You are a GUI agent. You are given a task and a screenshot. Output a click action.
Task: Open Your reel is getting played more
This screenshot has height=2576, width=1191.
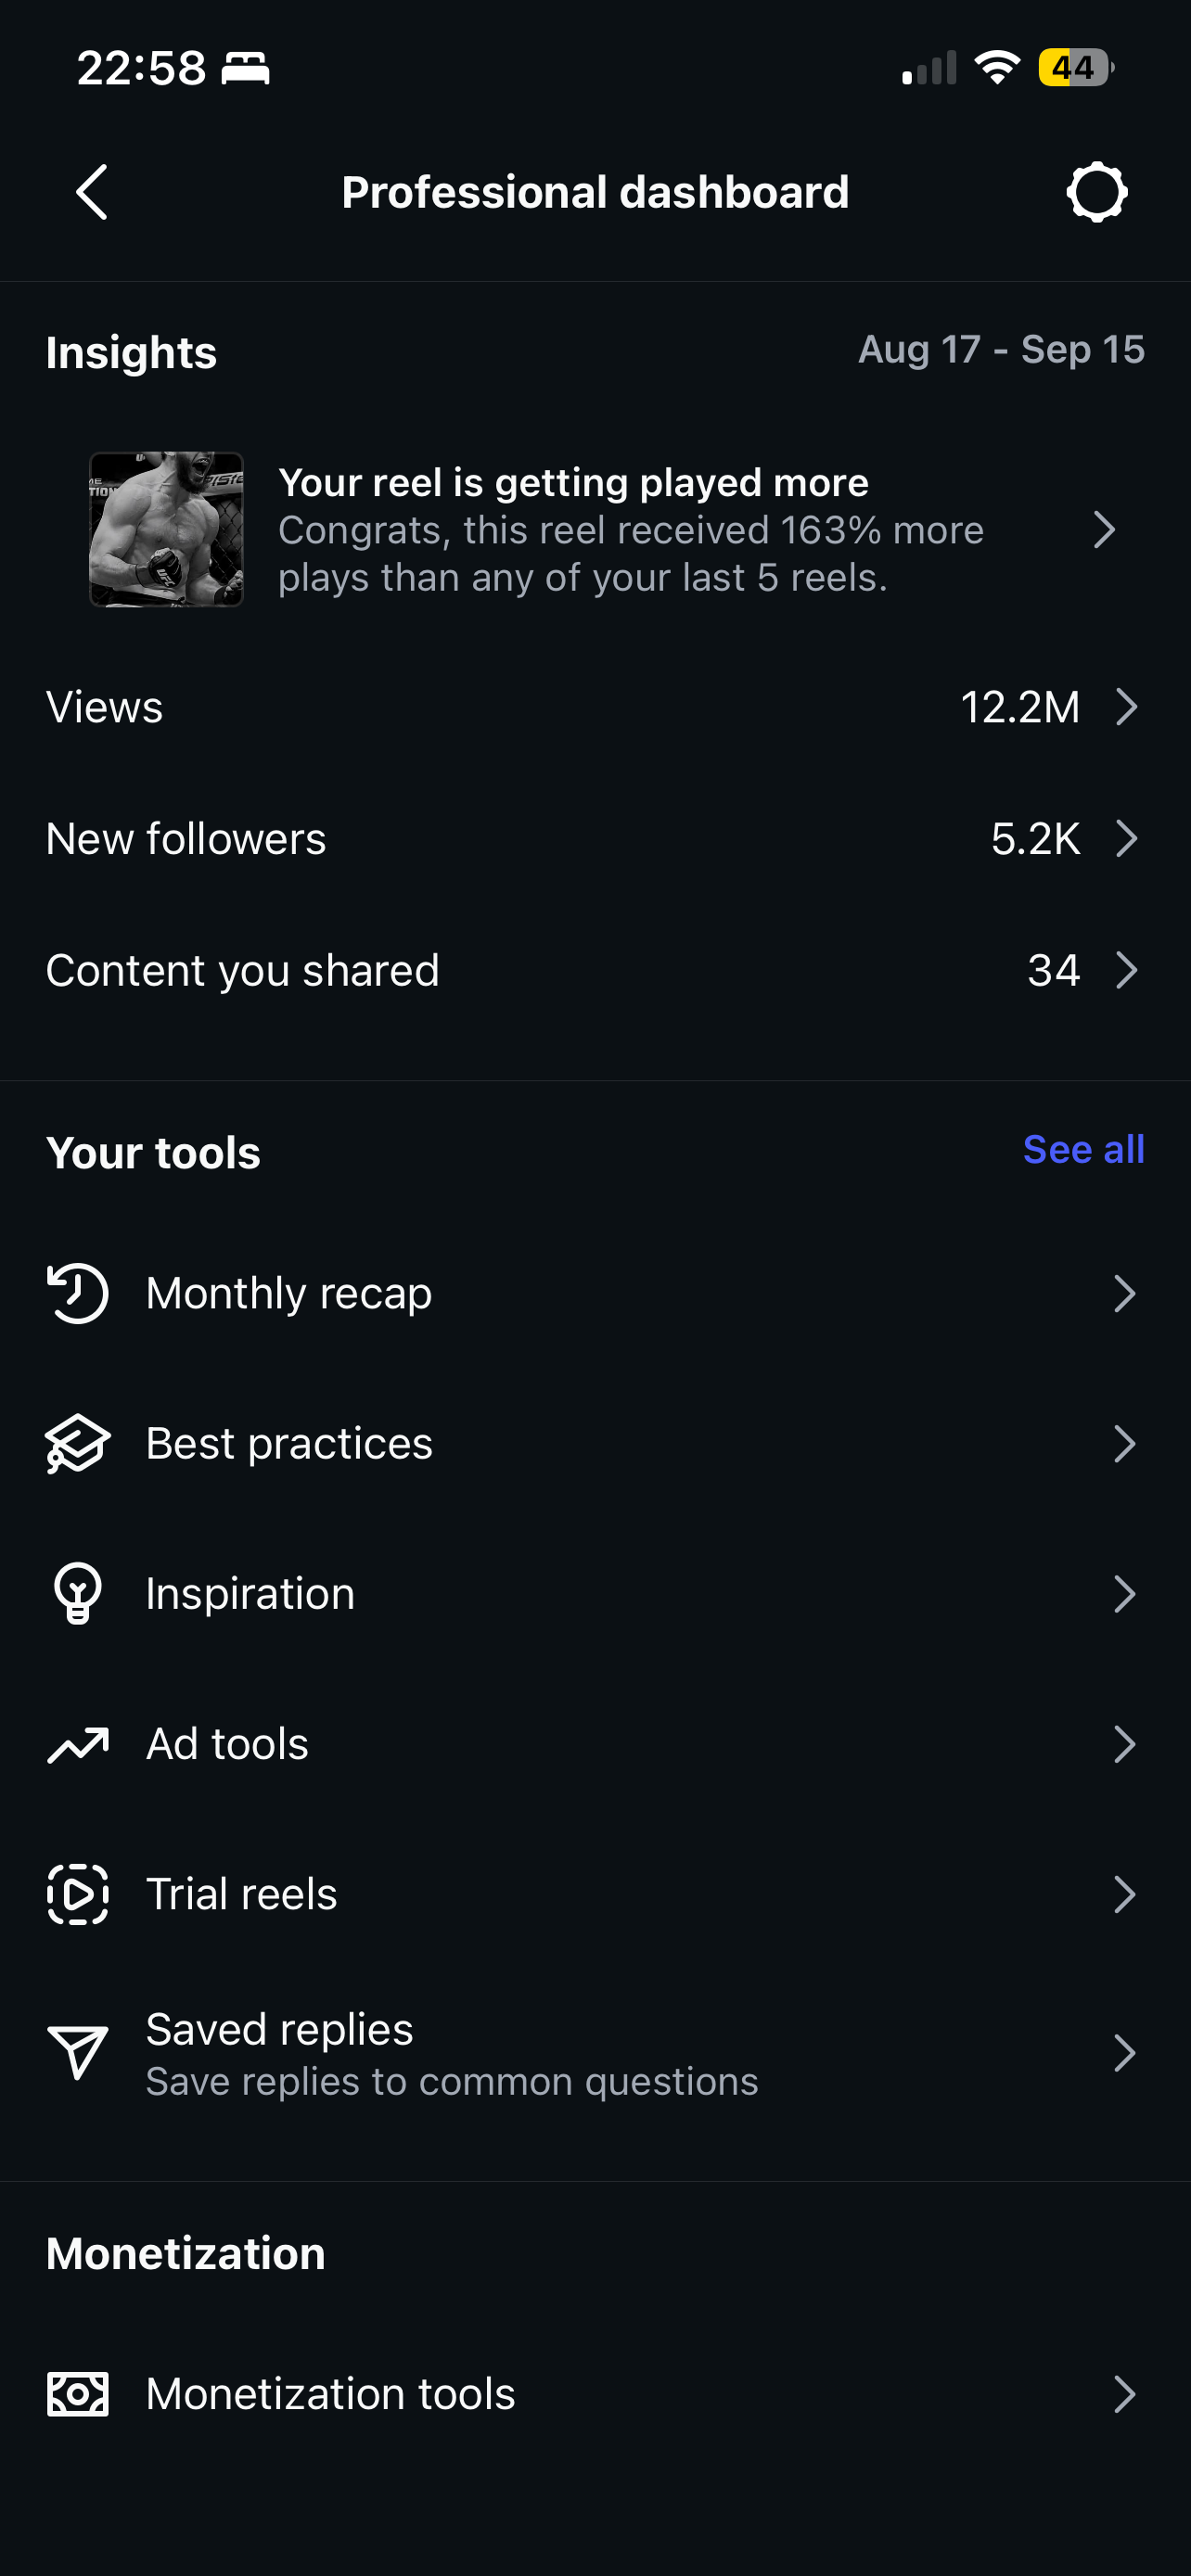point(595,529)
